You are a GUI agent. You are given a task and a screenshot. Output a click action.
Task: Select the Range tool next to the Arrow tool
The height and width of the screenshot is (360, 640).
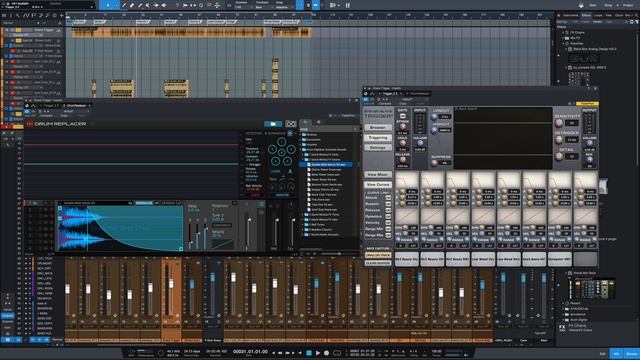click(116, 5)
